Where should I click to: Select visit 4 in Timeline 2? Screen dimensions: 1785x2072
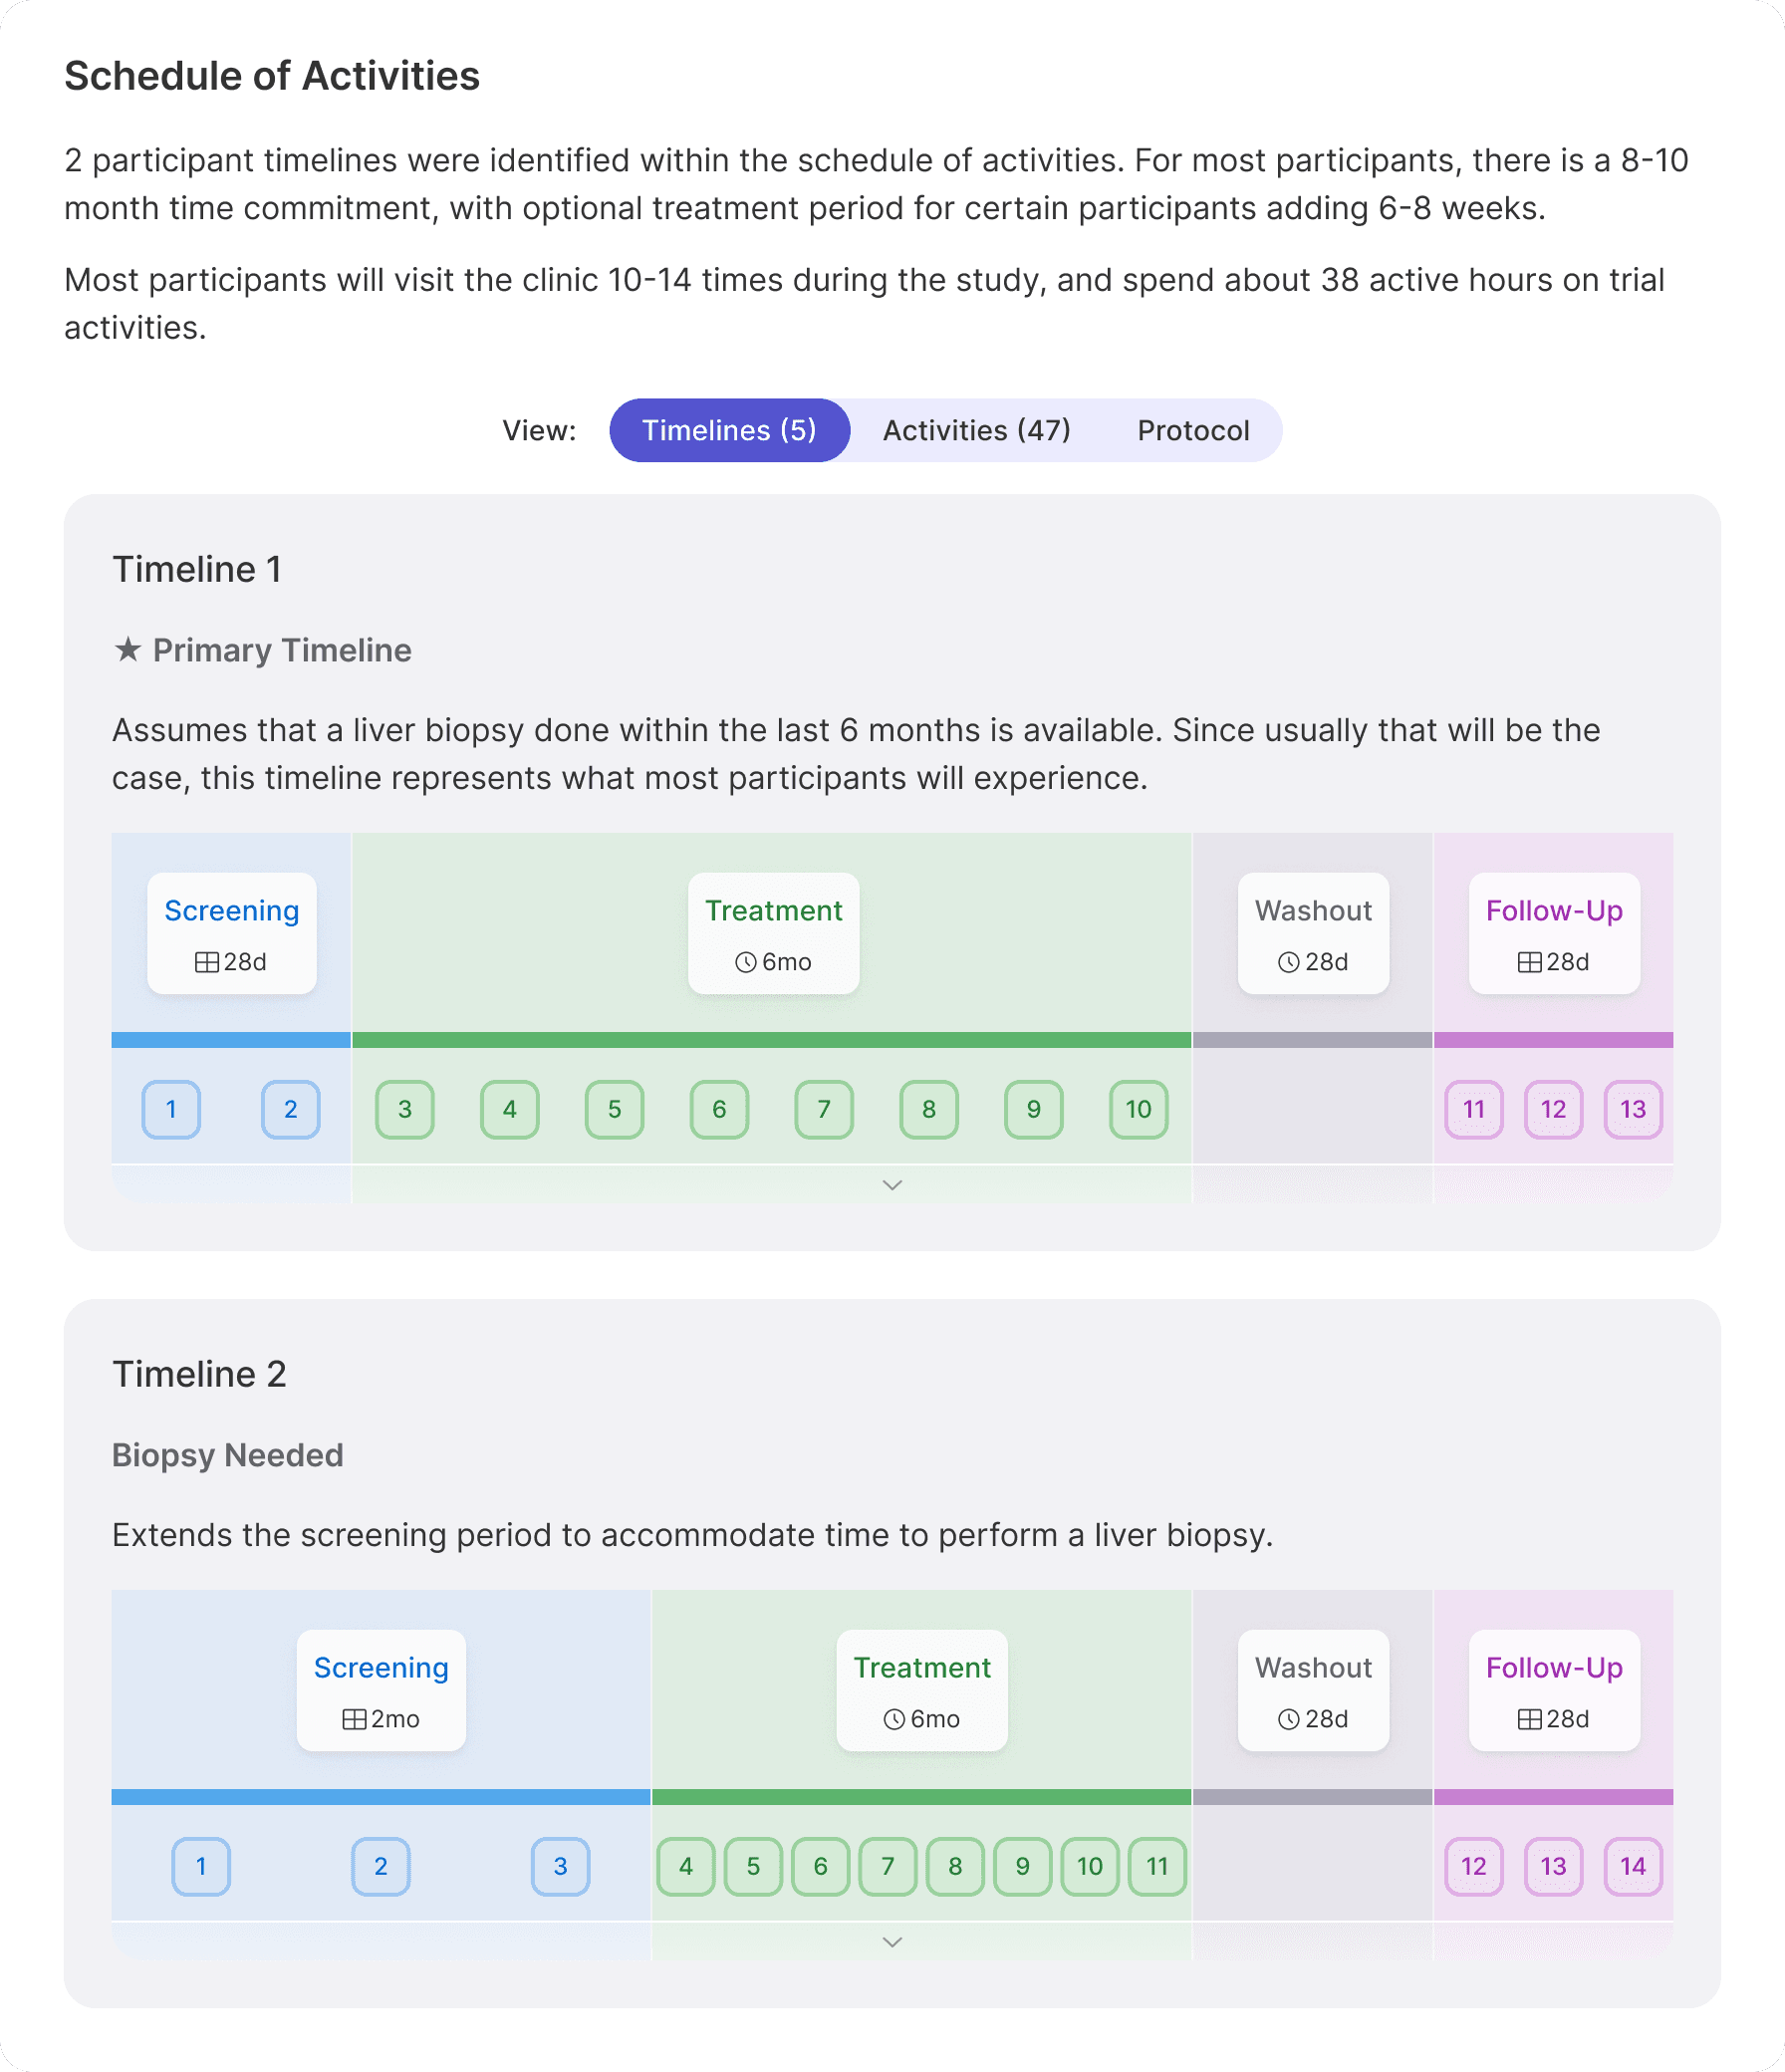pos(685,1866)
